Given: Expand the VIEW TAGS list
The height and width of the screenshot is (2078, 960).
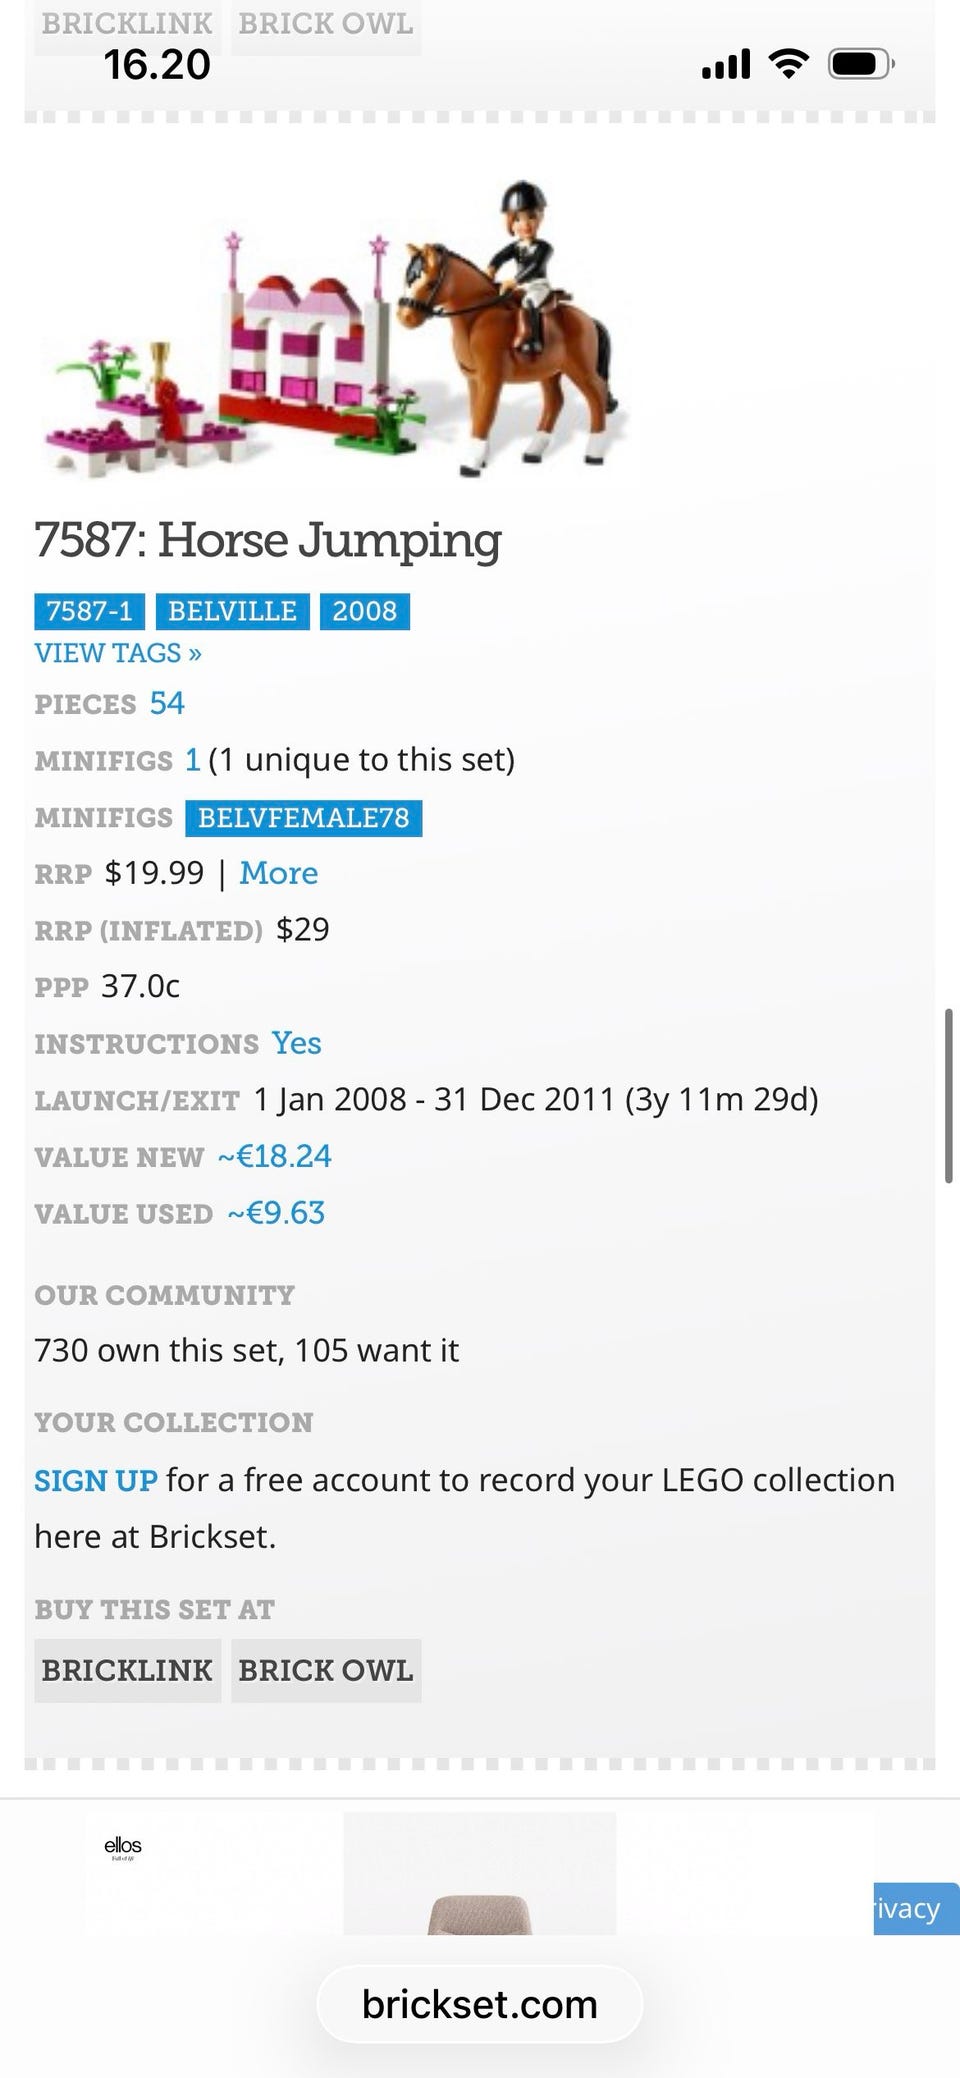Looking at the screenshot, I should [x=118, y=653].
